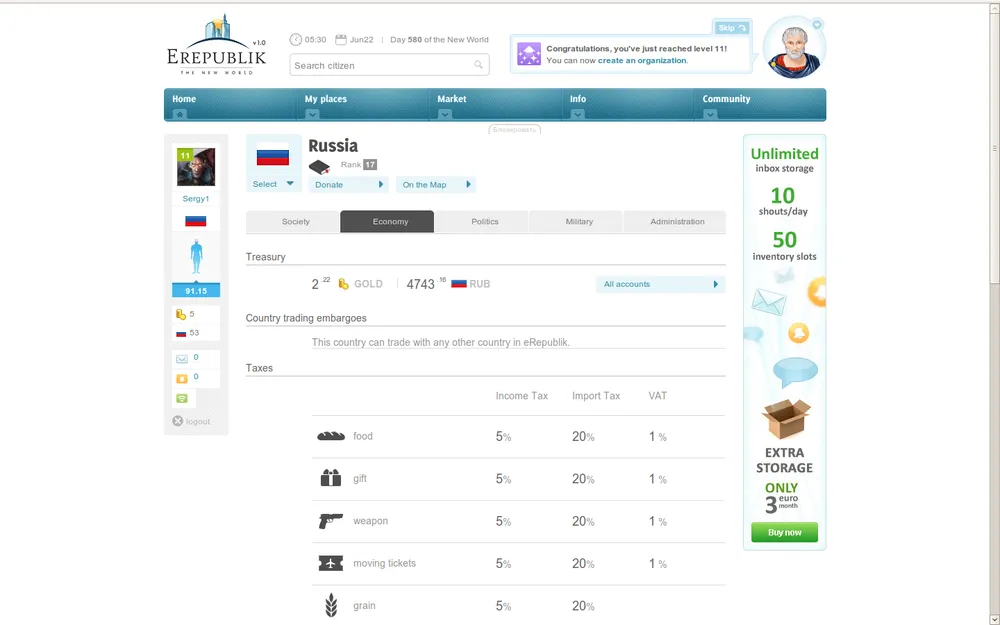
Task: Switch to the Politics tab
Action: coord(482,221)
